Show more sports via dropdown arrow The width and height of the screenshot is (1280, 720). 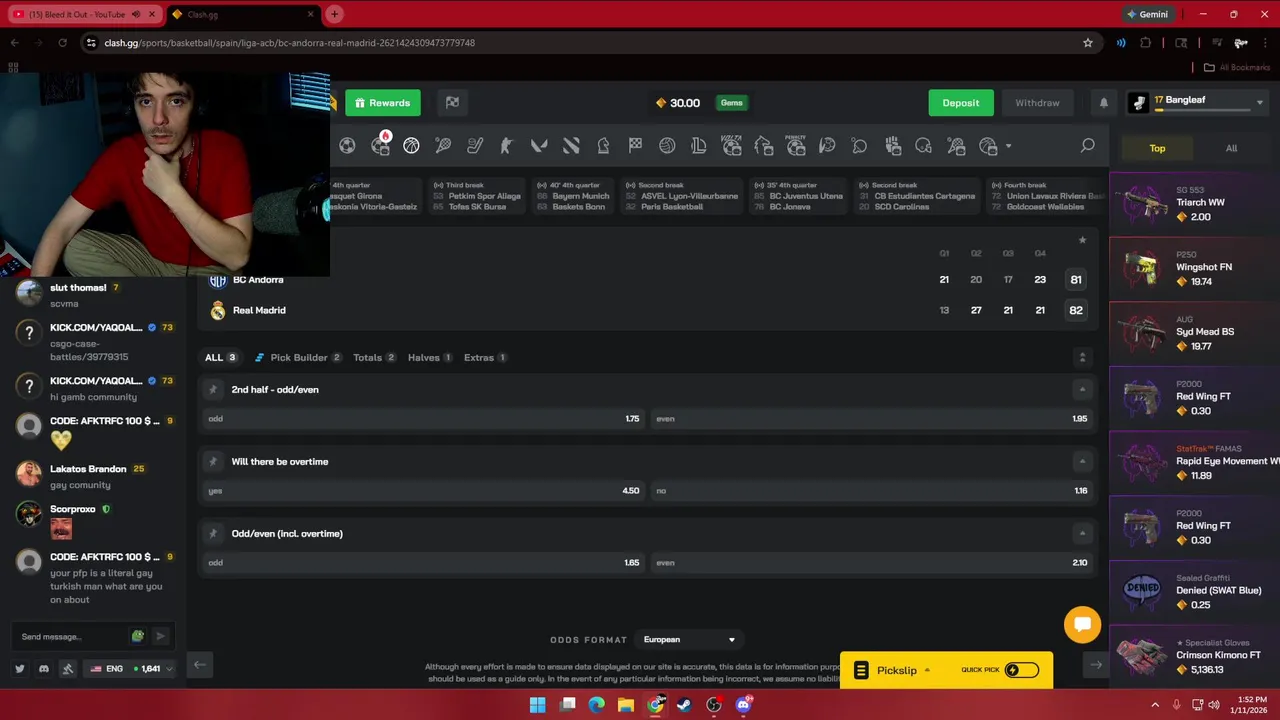click(1008, 146)
